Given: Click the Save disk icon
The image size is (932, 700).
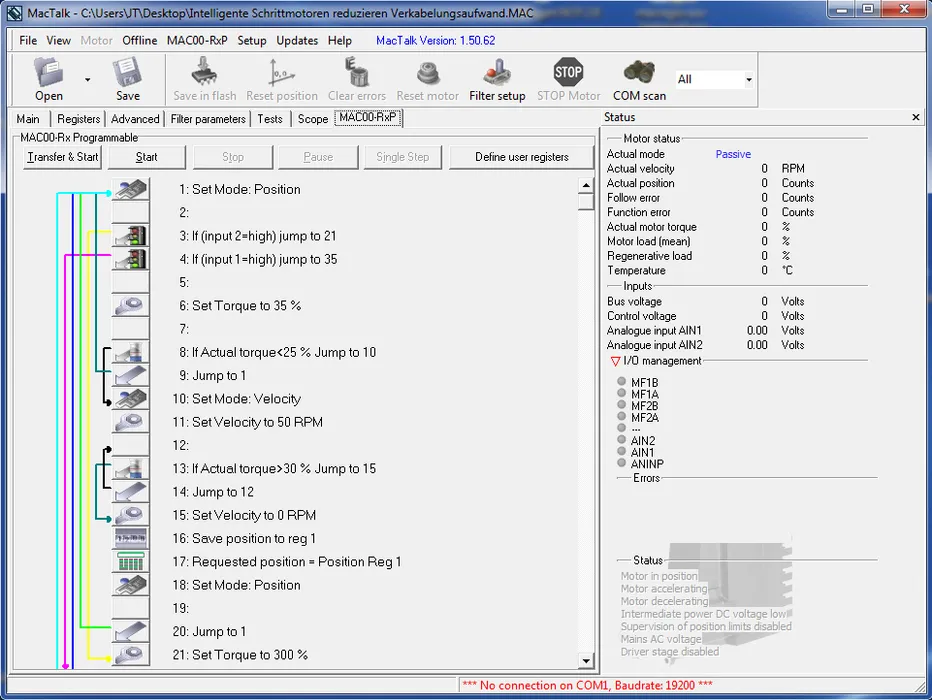Looking at the screenshot, I should [128, 73].
